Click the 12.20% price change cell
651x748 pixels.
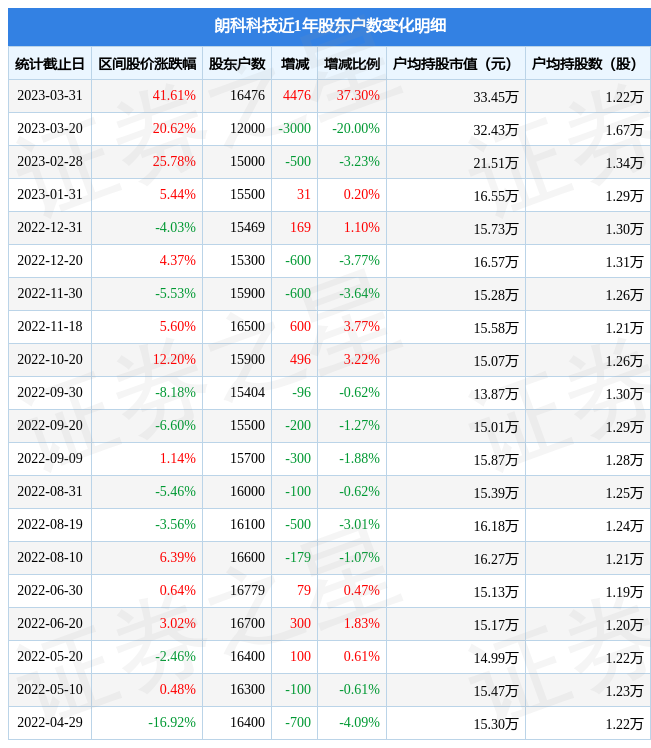pos(174,359)
